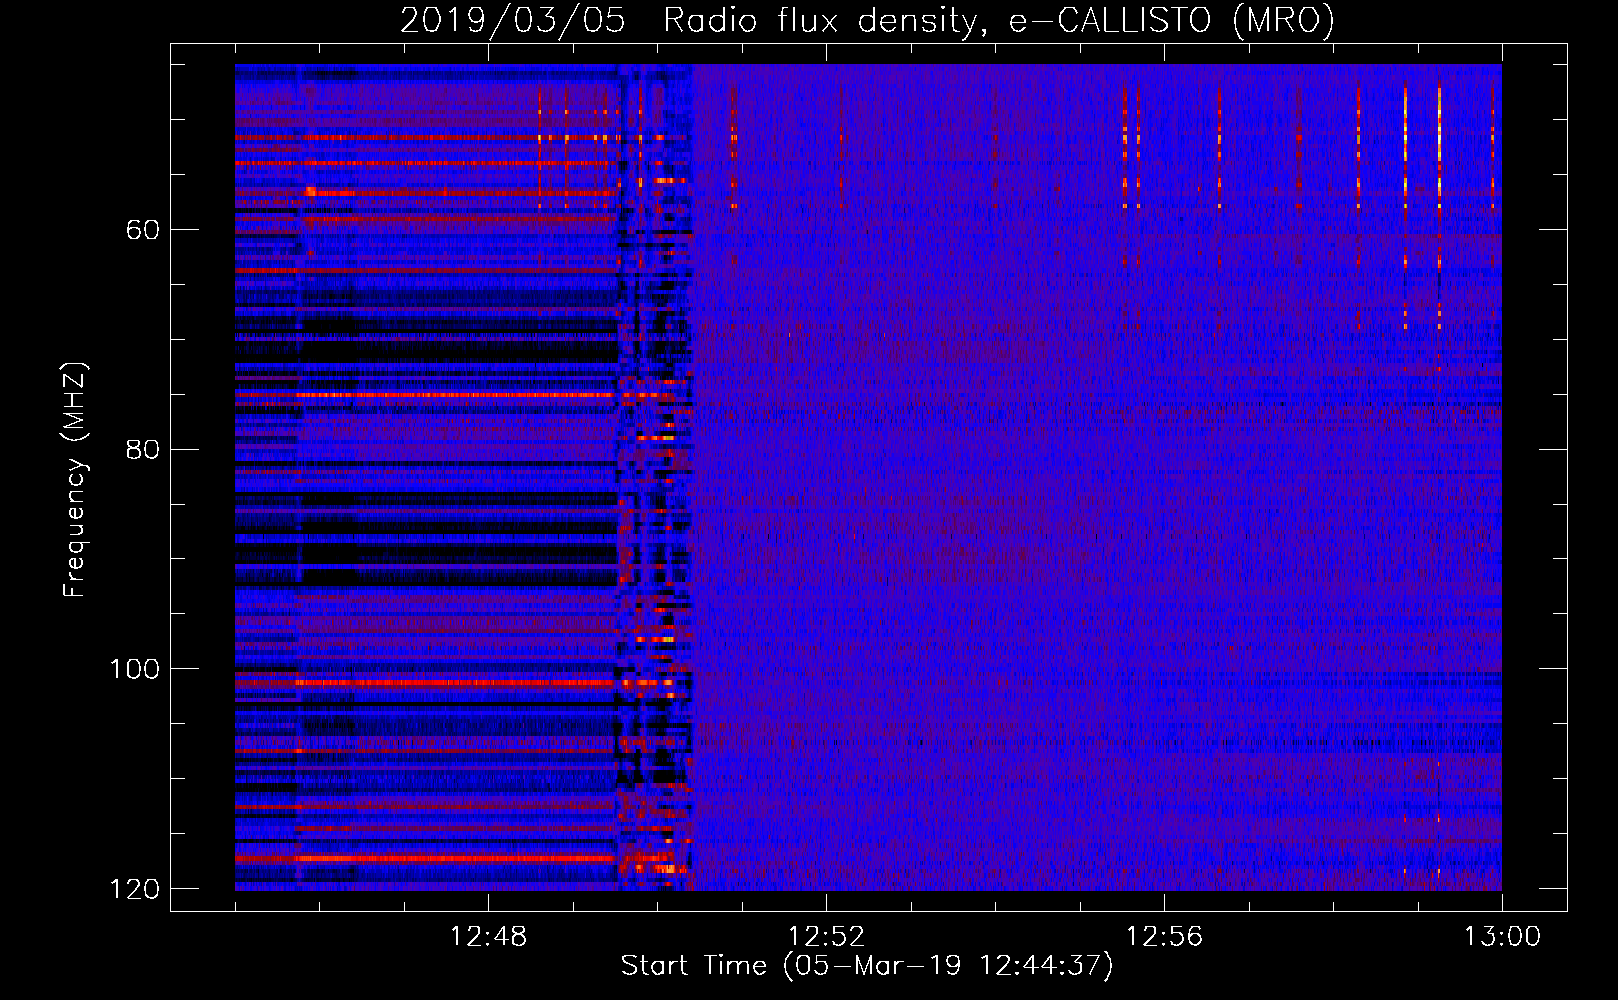
Task: Click the 12:56 time tick label
Action: click(x=1164, y=937)
